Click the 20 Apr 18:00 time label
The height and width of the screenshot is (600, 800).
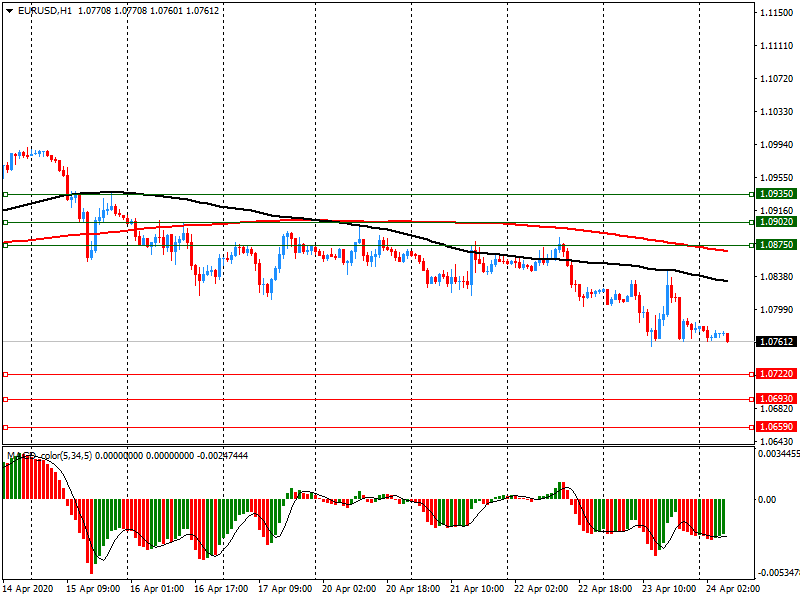pos(413,589)
